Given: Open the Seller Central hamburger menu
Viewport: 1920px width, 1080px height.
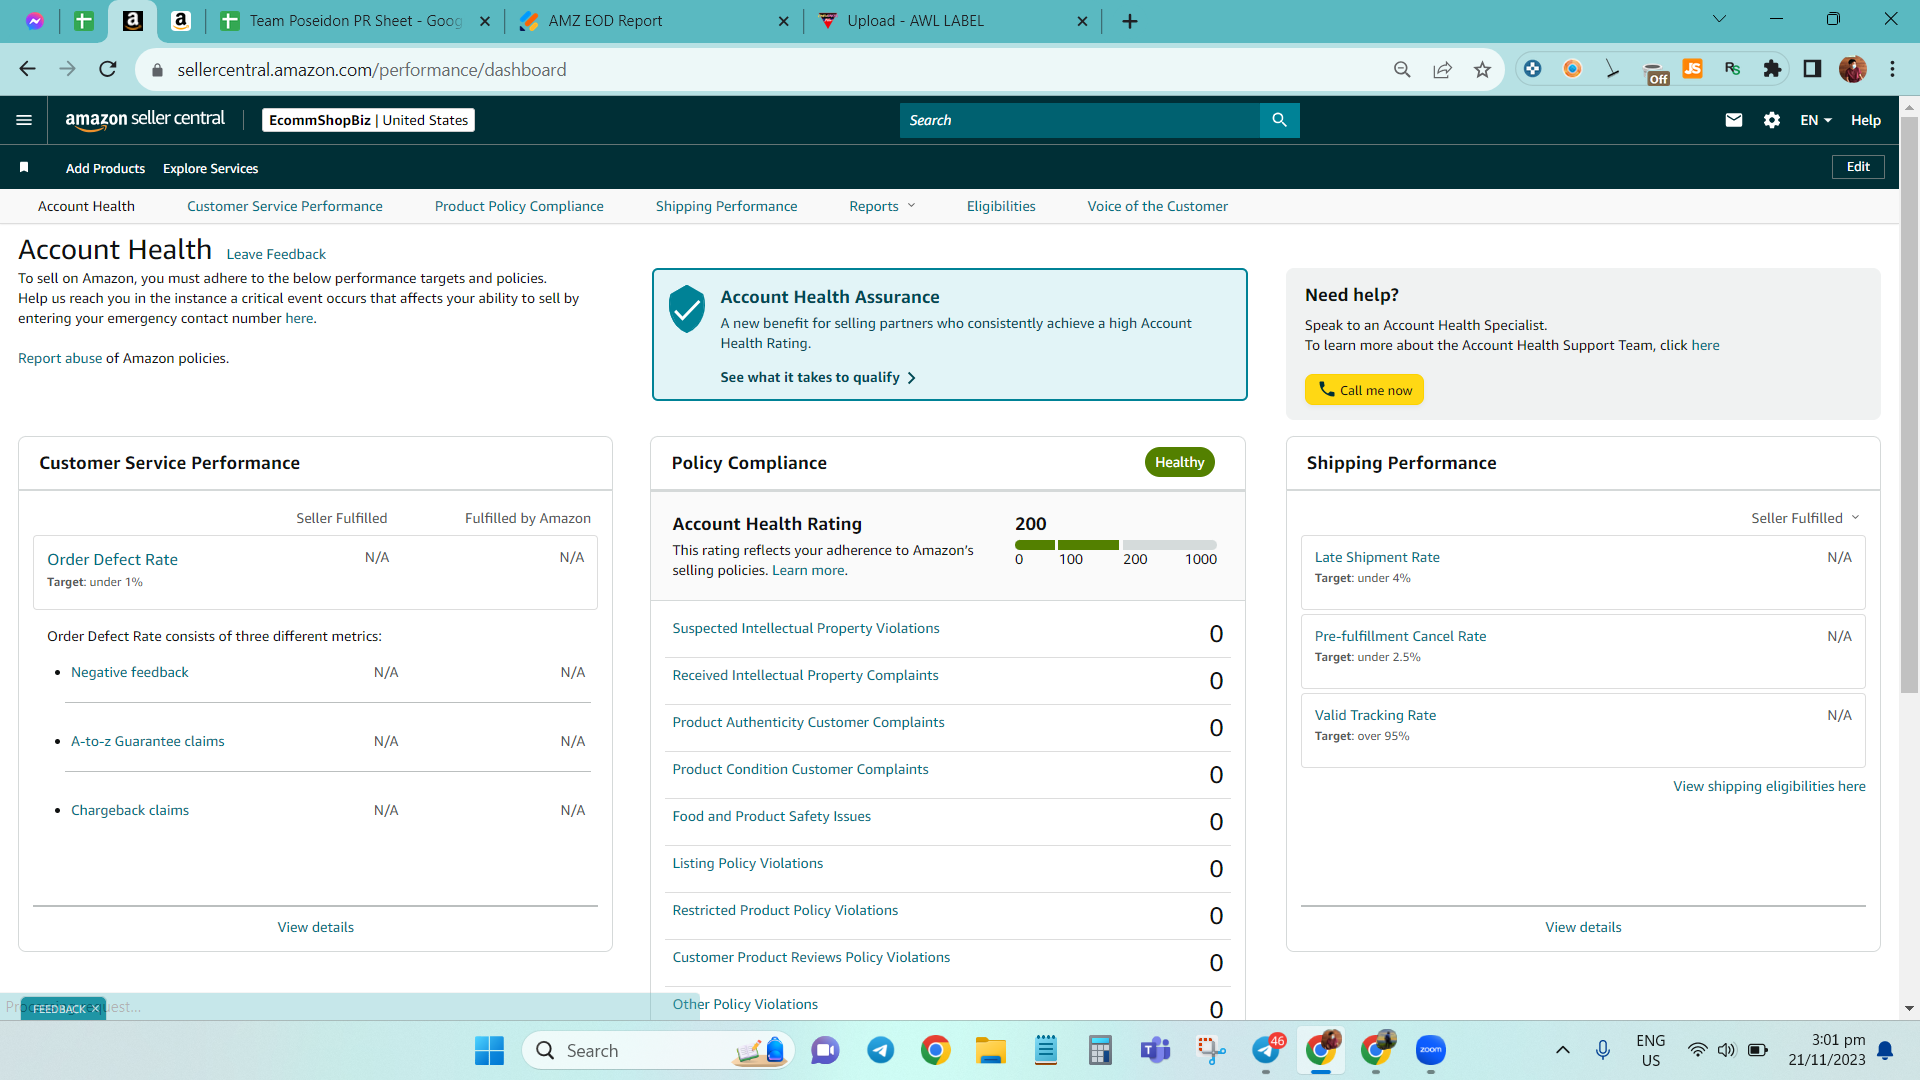Looking at the screenshot, I should (x=24, y=120).
